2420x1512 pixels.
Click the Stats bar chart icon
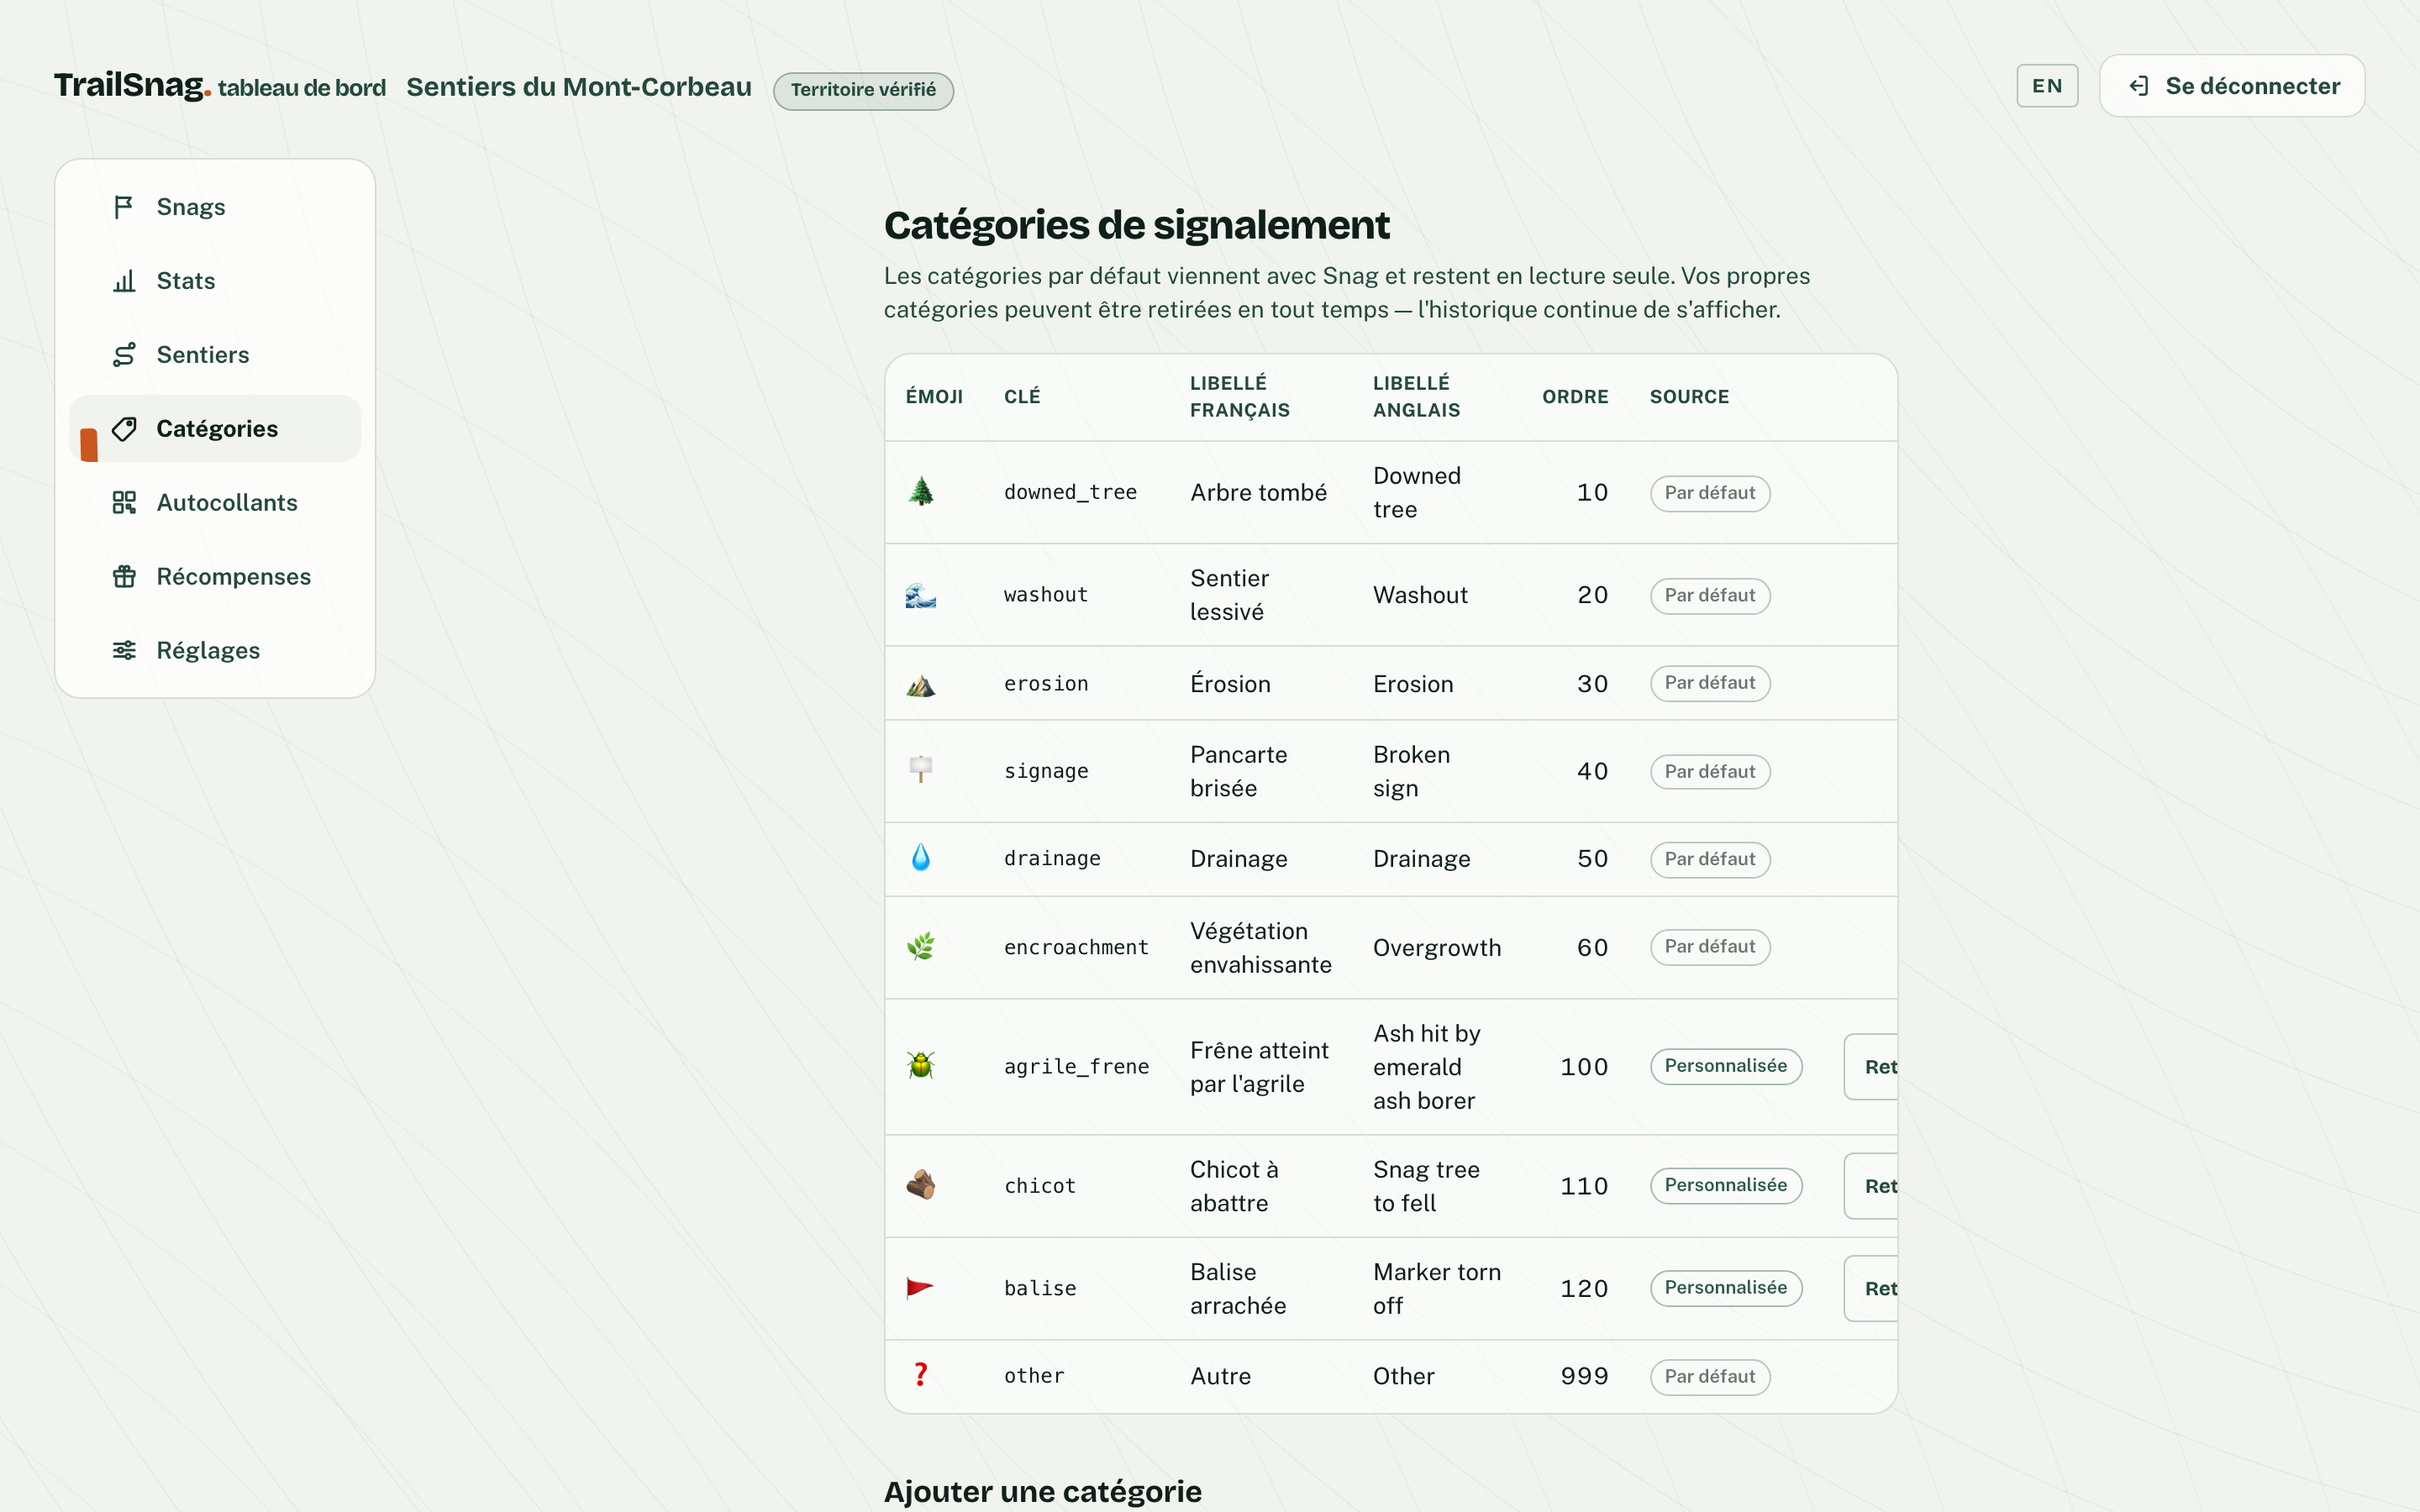pos(124,281)
